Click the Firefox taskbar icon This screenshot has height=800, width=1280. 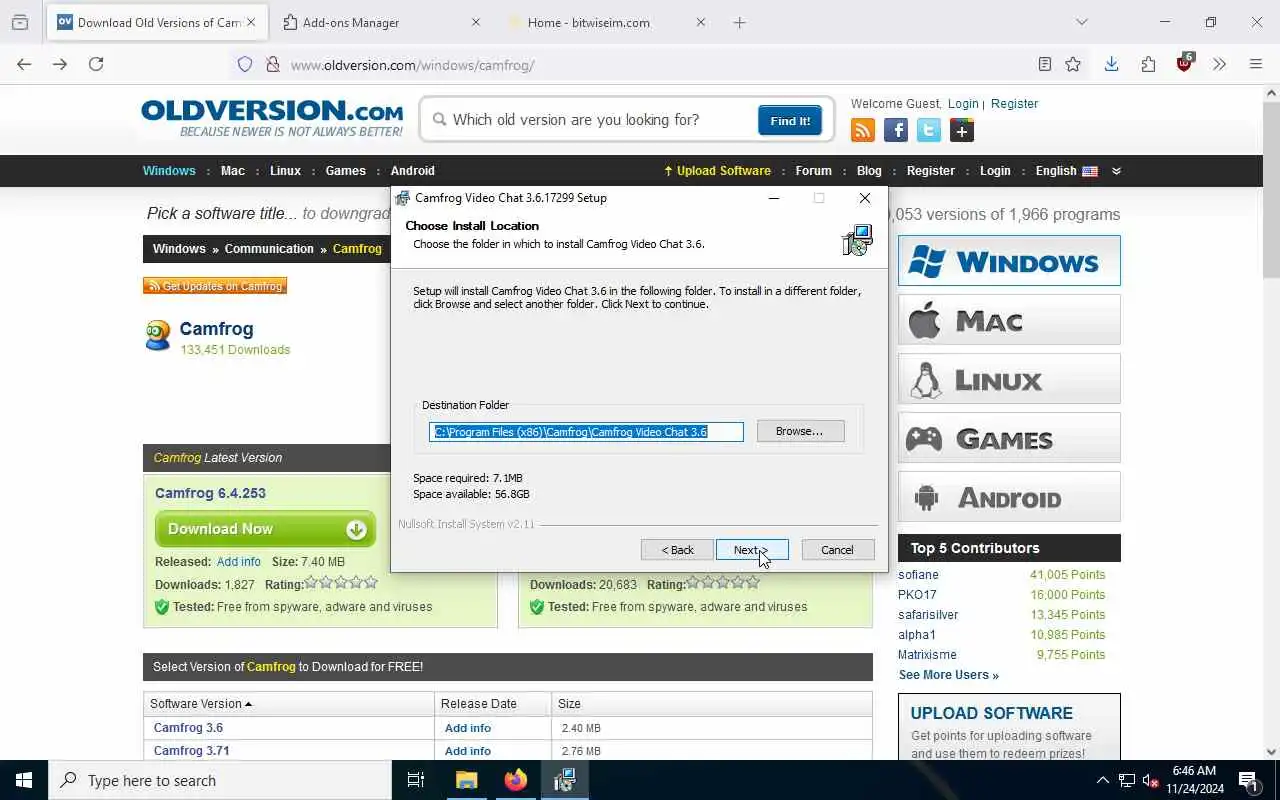[x=515, y=780]
